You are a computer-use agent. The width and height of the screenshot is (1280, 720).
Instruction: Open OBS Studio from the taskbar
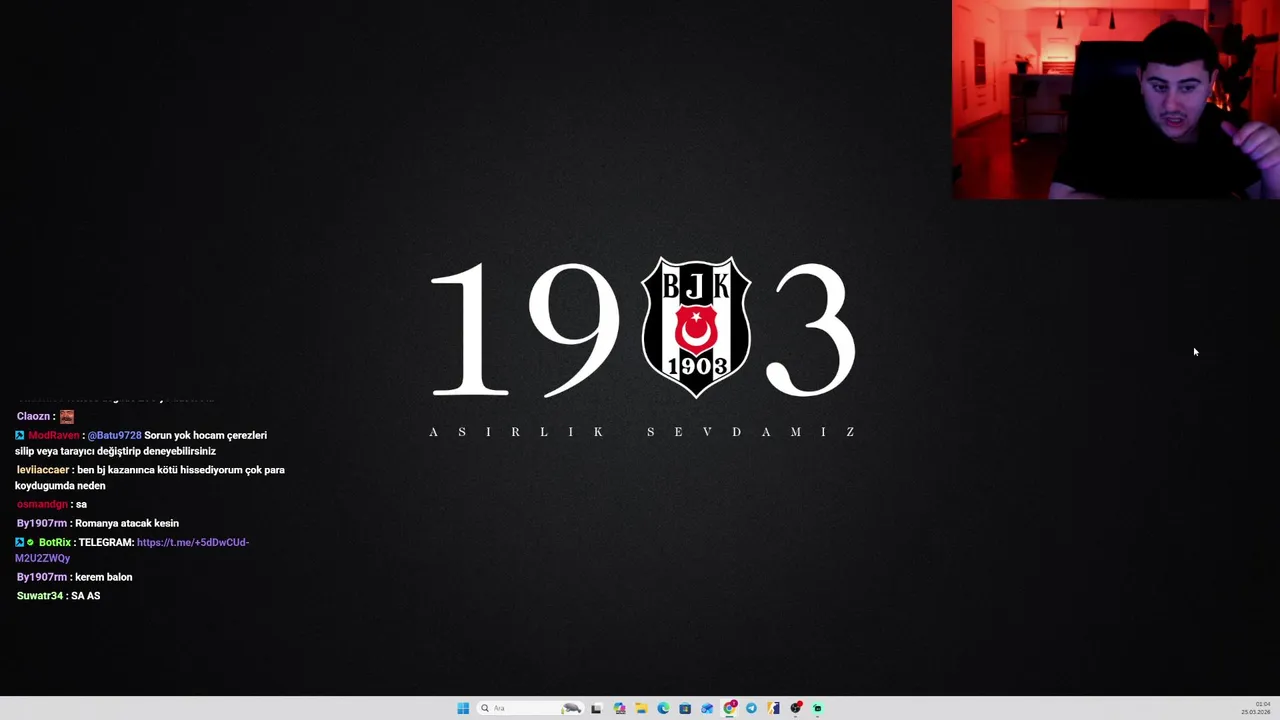795,708
